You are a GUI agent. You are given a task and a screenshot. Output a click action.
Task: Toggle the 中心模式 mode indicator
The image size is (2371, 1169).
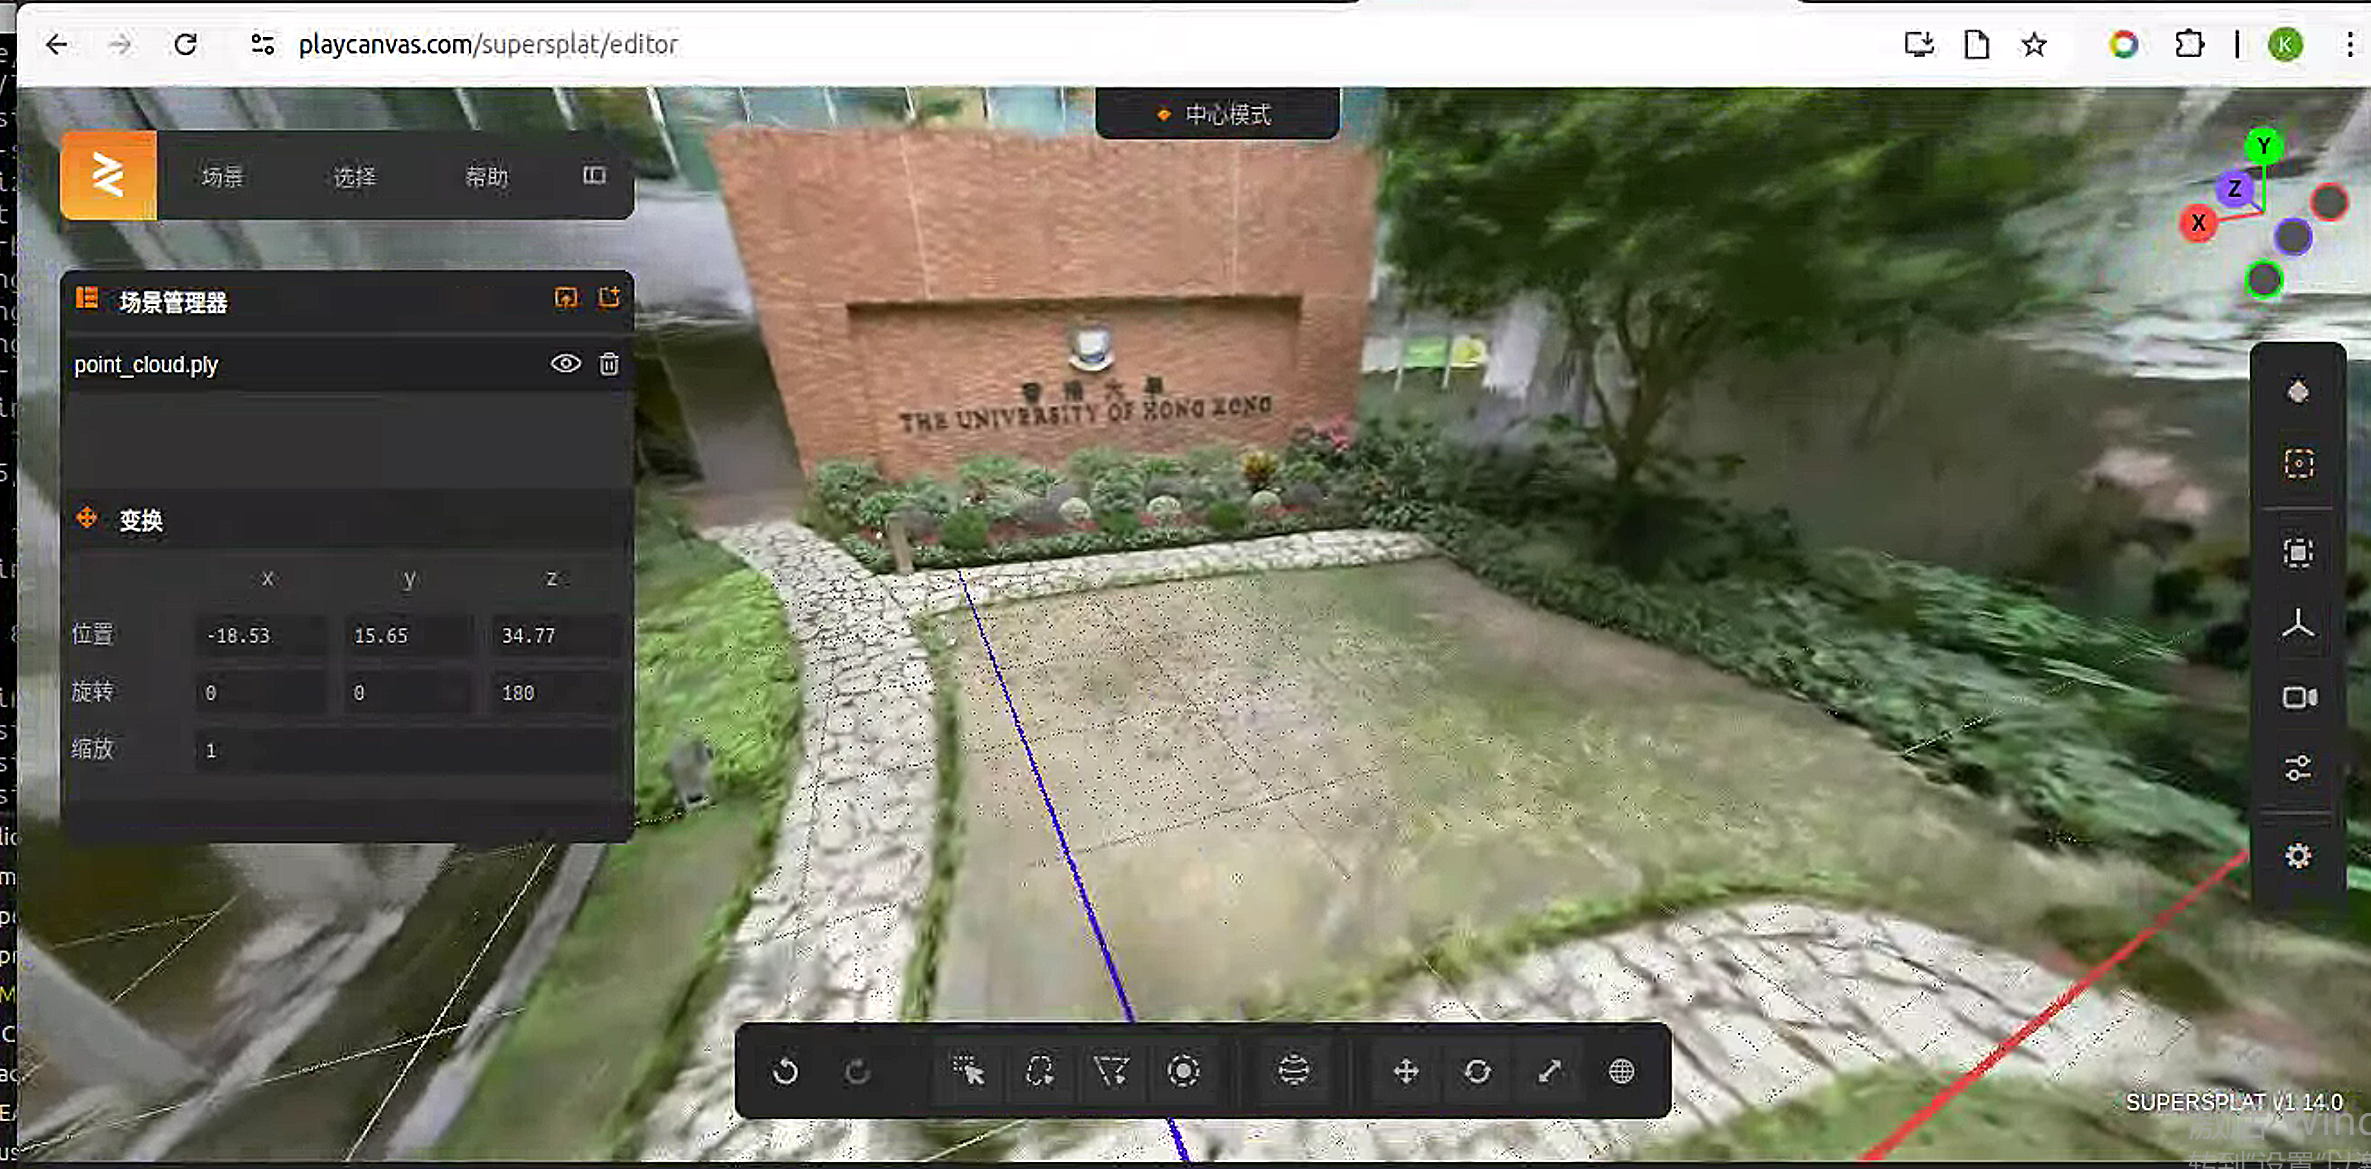tap(1217, 114)
